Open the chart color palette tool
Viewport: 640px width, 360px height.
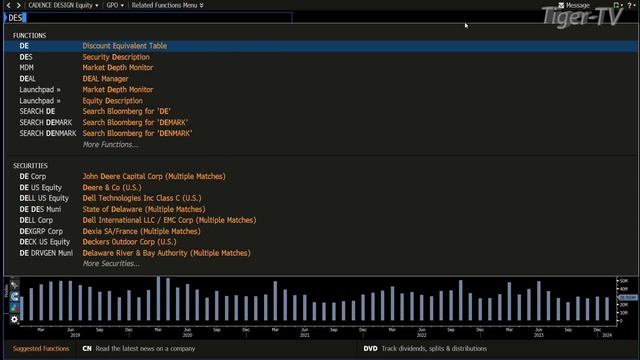[14, 308]
